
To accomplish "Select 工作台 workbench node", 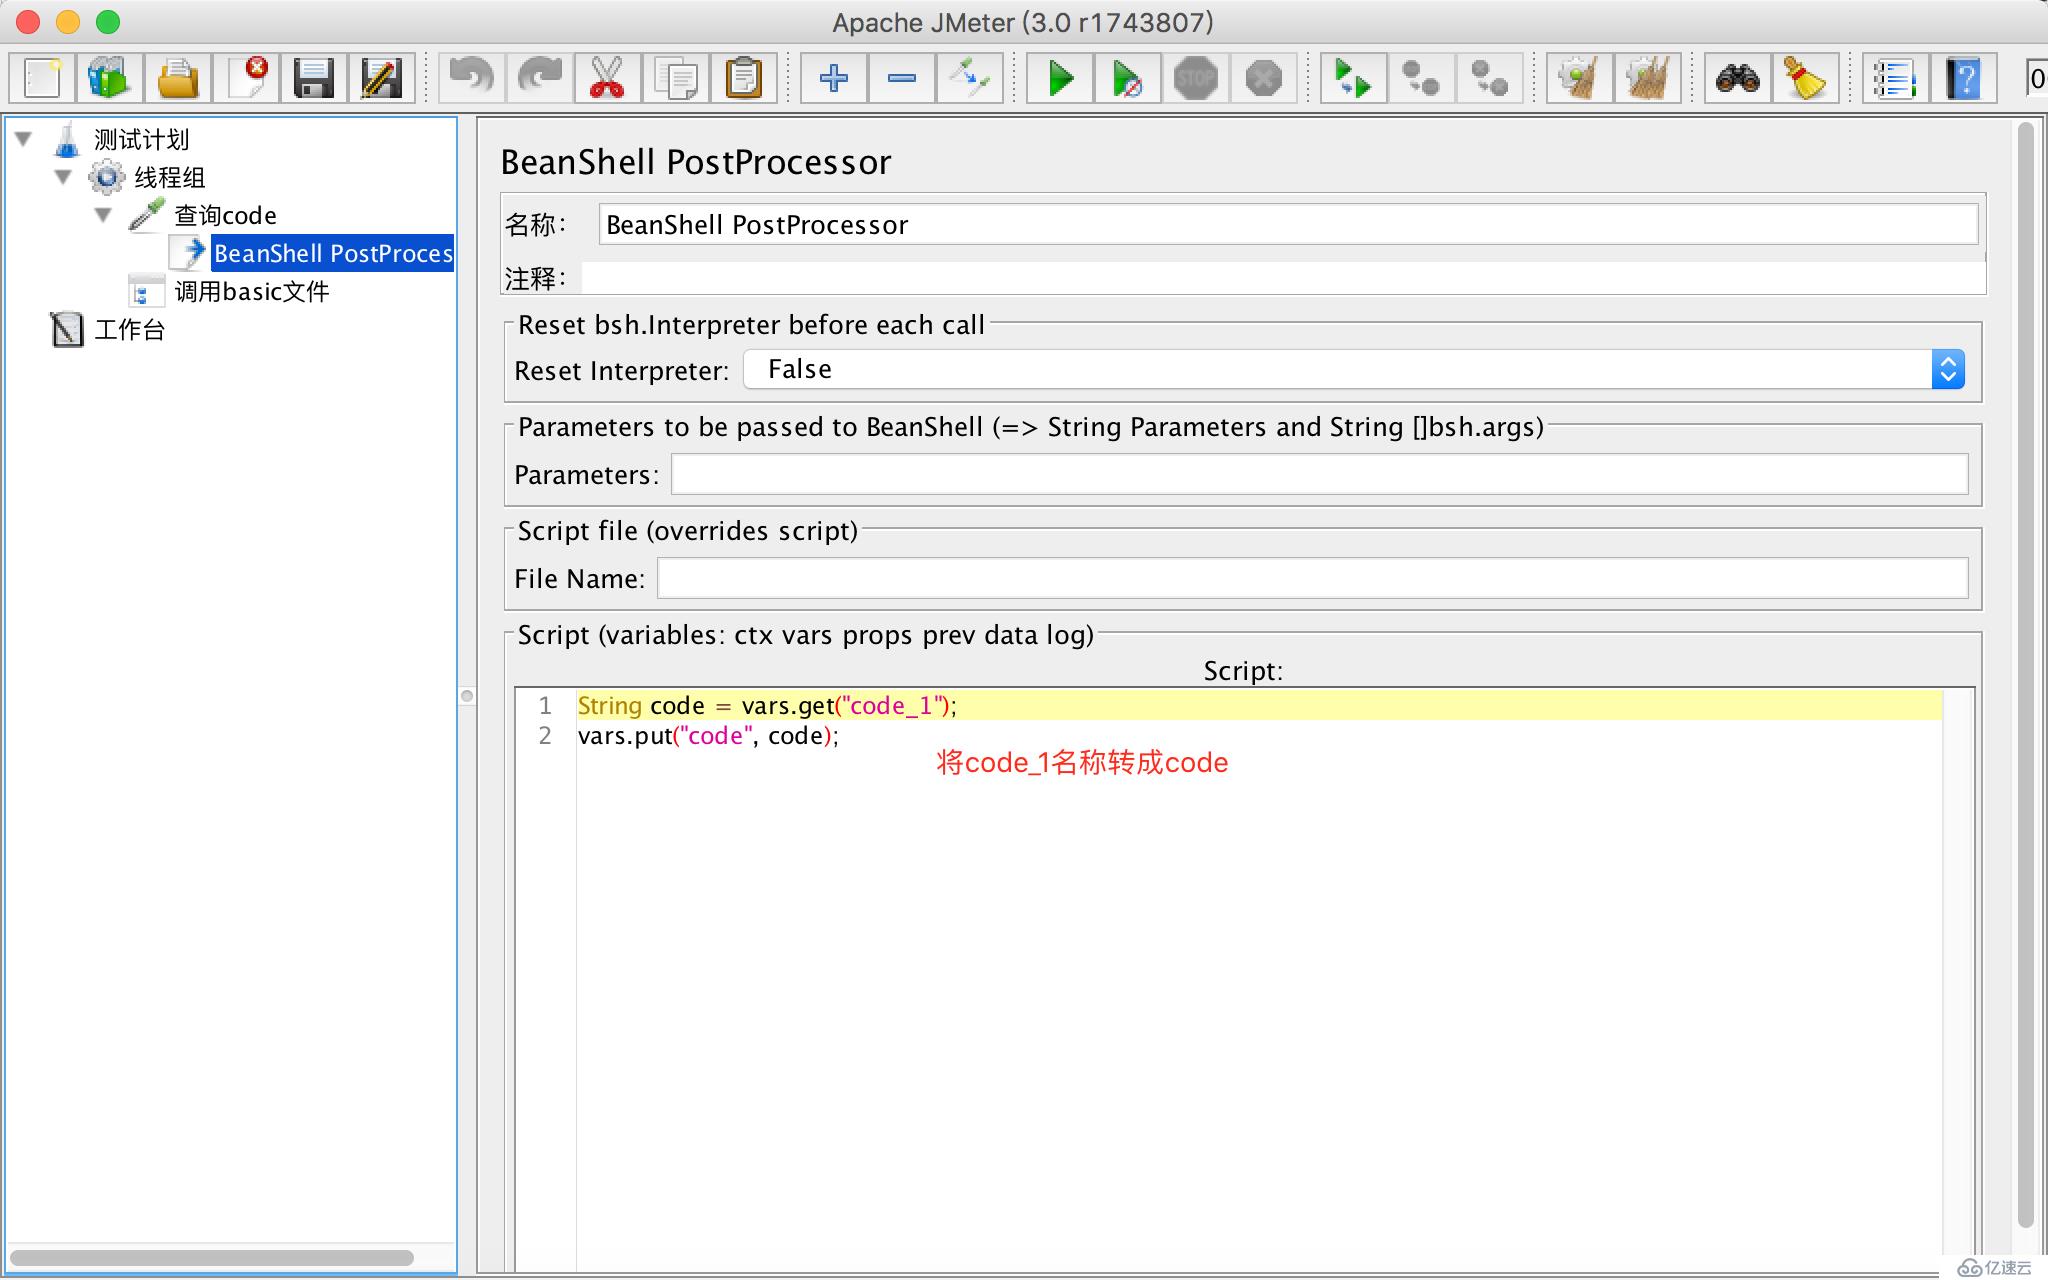I will [x=129, y=330].
